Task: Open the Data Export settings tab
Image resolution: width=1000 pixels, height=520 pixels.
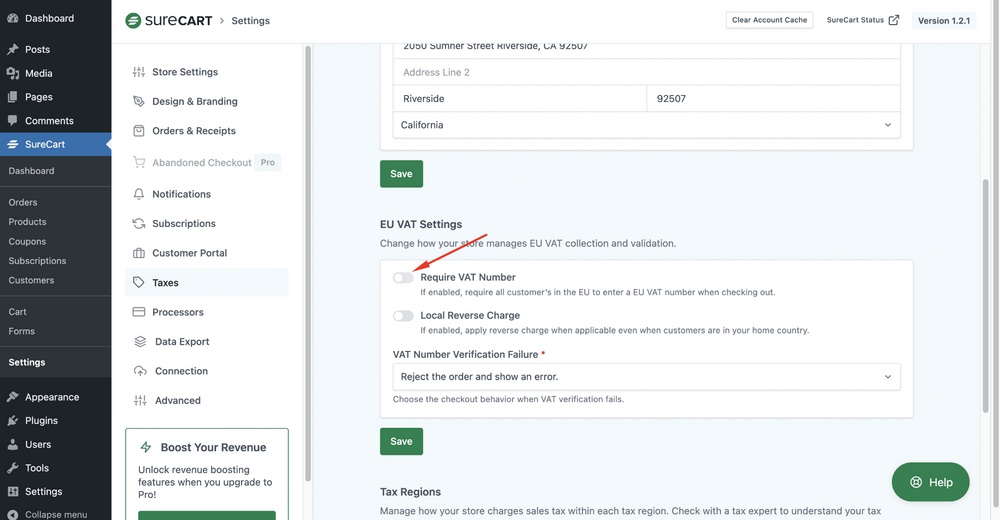Action: click(x=207, y=341)
